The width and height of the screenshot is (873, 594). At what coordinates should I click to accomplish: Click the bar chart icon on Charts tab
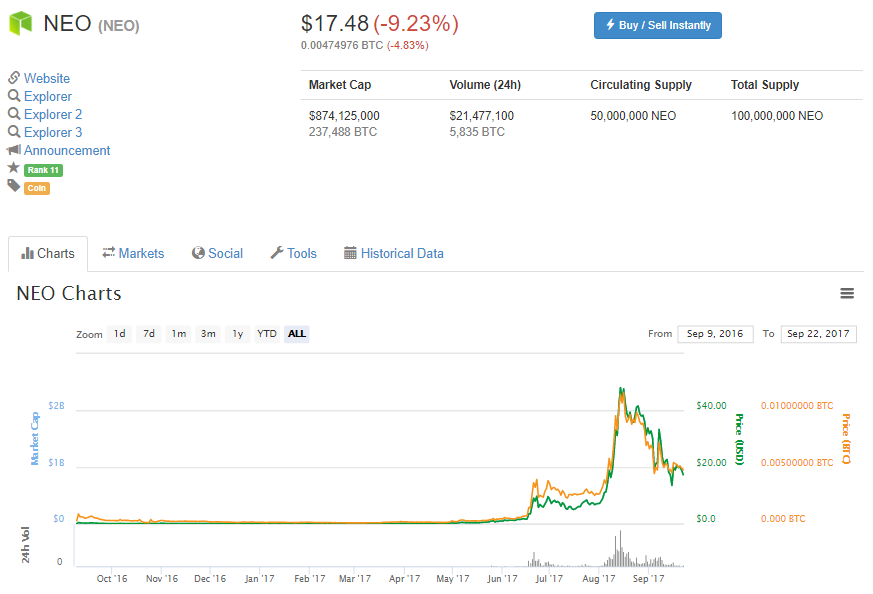(27, 253)
